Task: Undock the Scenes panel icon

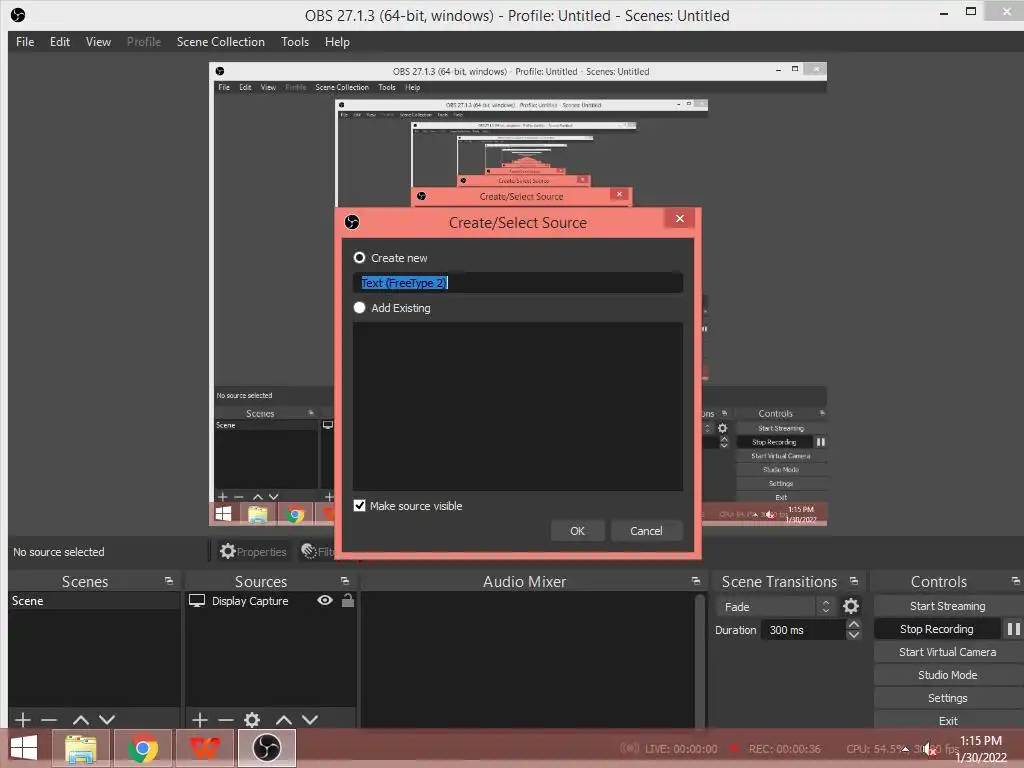Action: pyautogui.click(x=169, y=581)
